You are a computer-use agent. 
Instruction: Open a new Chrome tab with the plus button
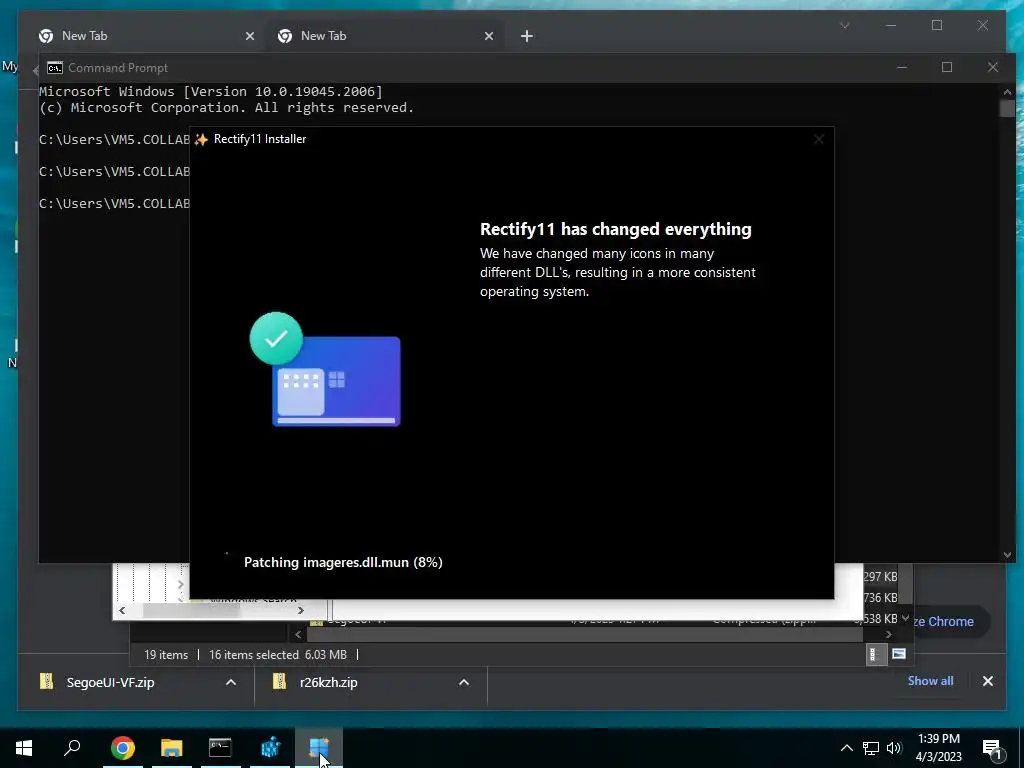pos(527,37)
